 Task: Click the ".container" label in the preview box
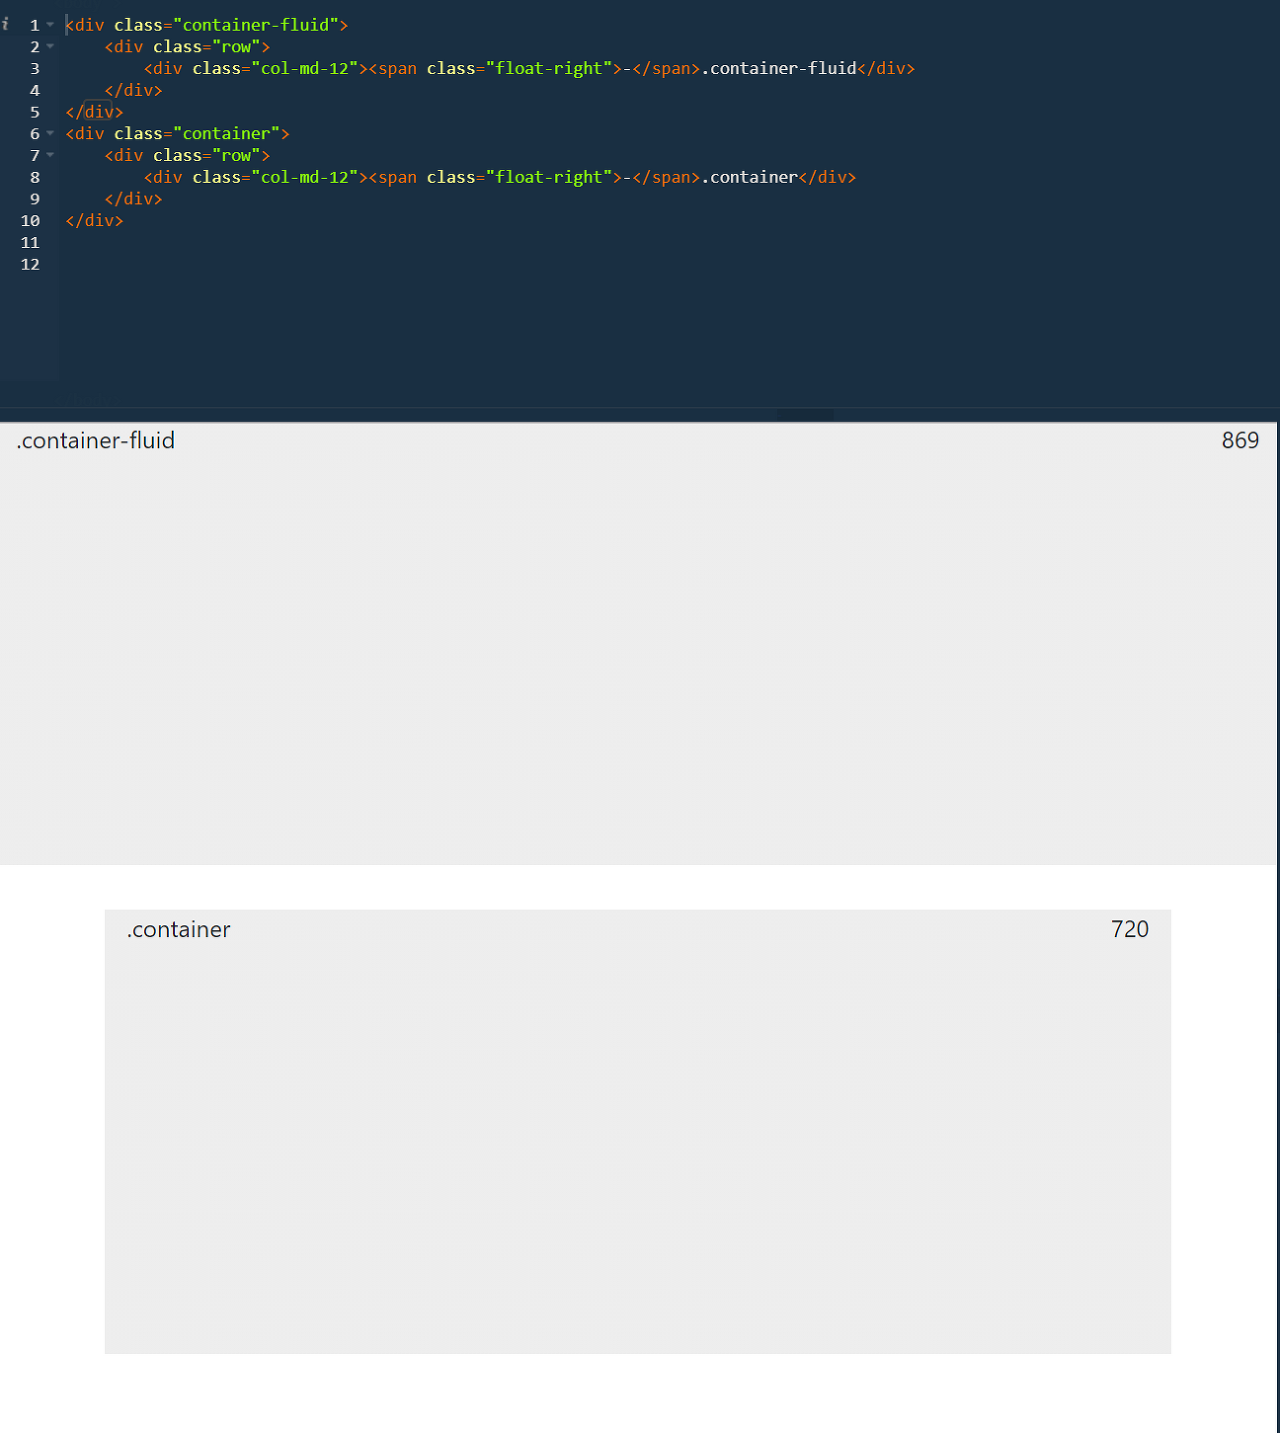[179, 930]
